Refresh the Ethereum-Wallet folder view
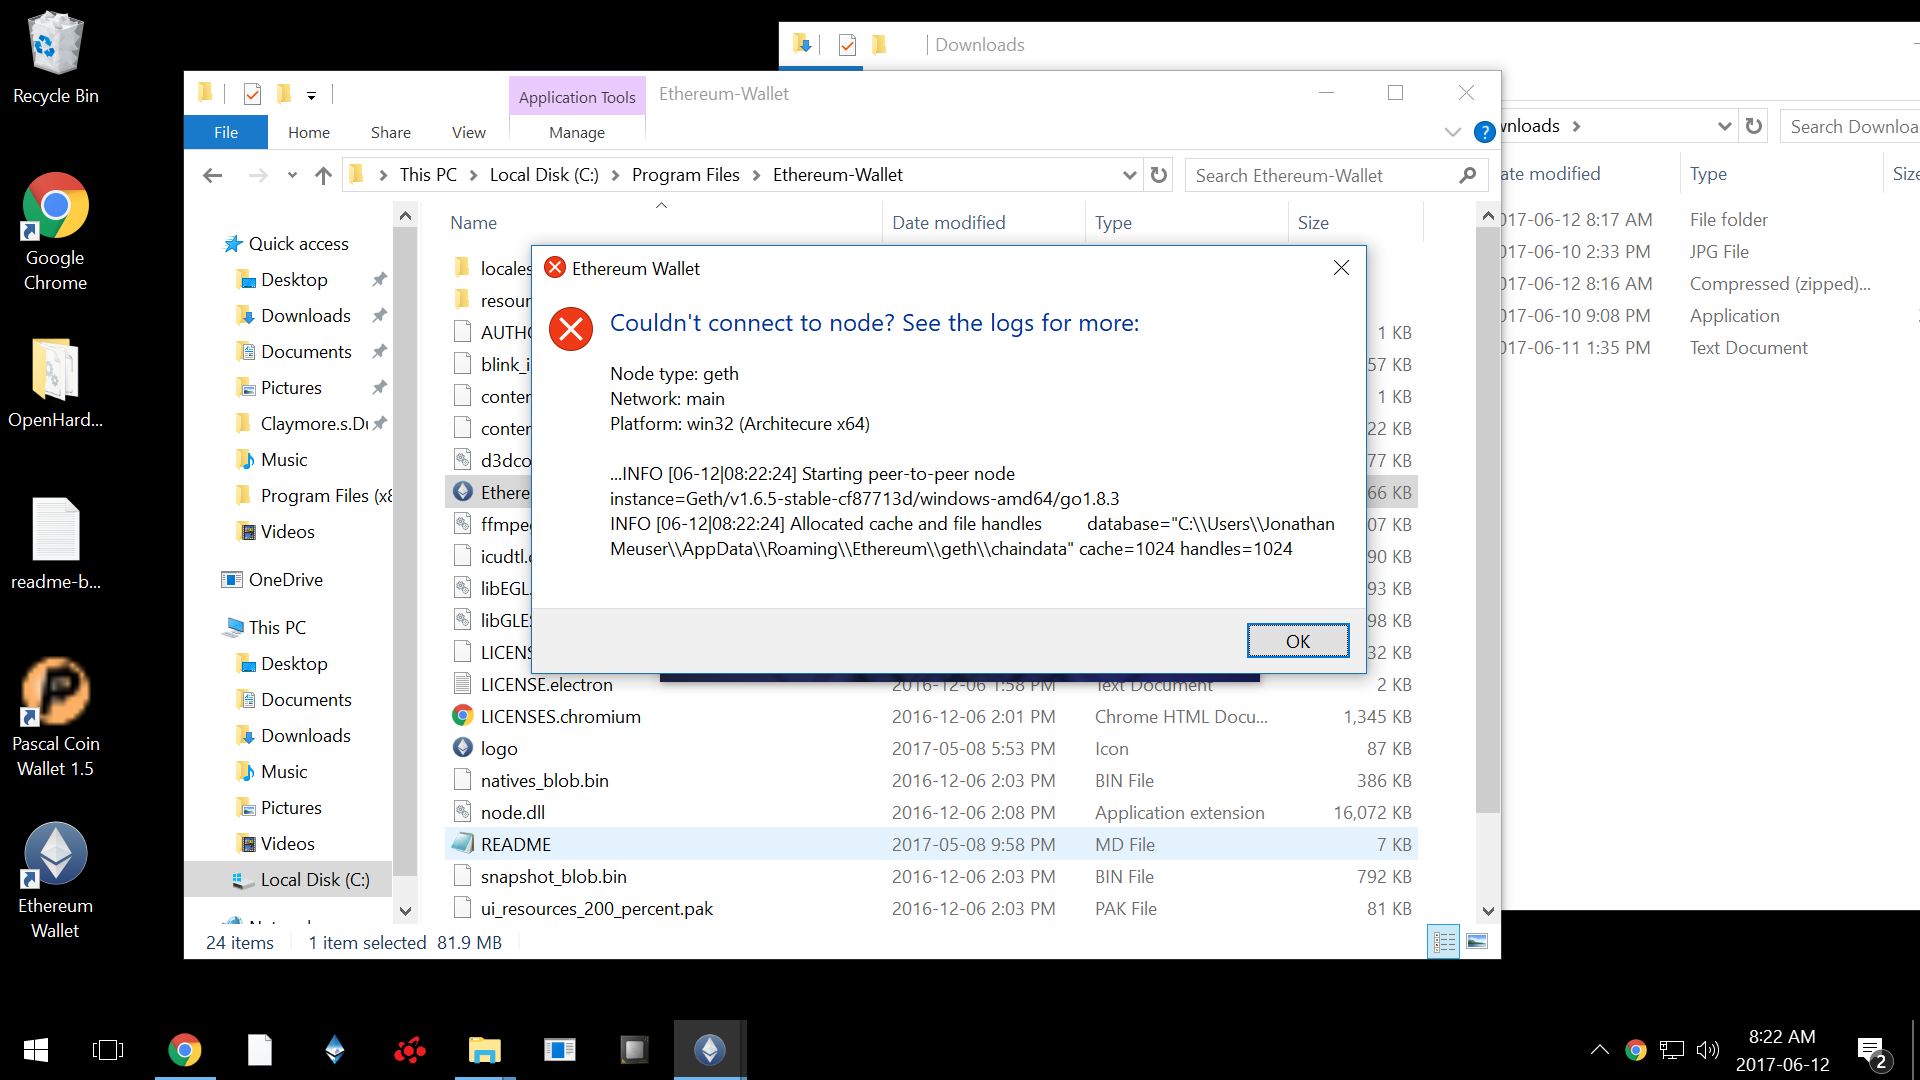The height and width of the screenshot is (1080, 1920). (x=1159, y=175)
